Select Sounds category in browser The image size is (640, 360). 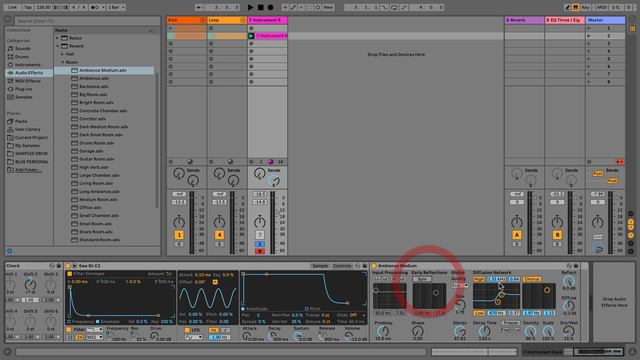[x=23, y=48]
